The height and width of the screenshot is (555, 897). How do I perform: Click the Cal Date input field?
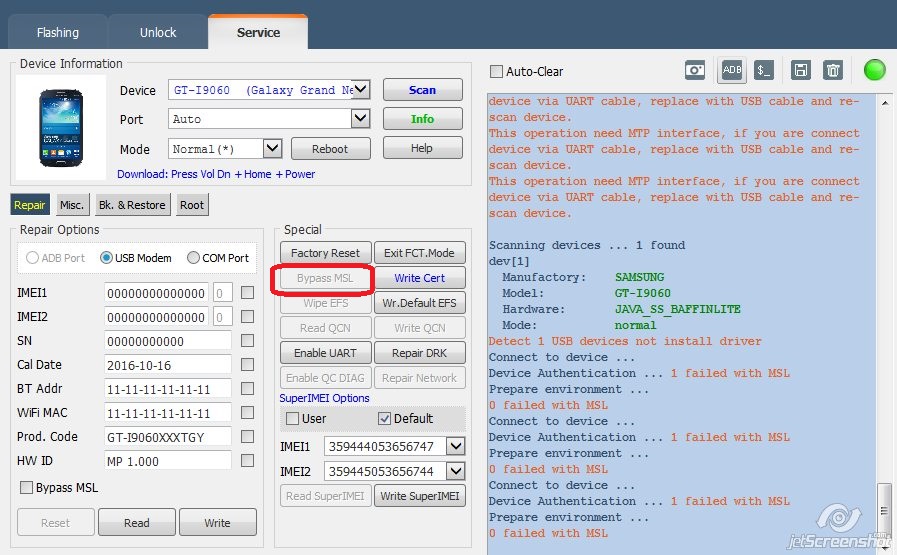[x=168, y=365]
